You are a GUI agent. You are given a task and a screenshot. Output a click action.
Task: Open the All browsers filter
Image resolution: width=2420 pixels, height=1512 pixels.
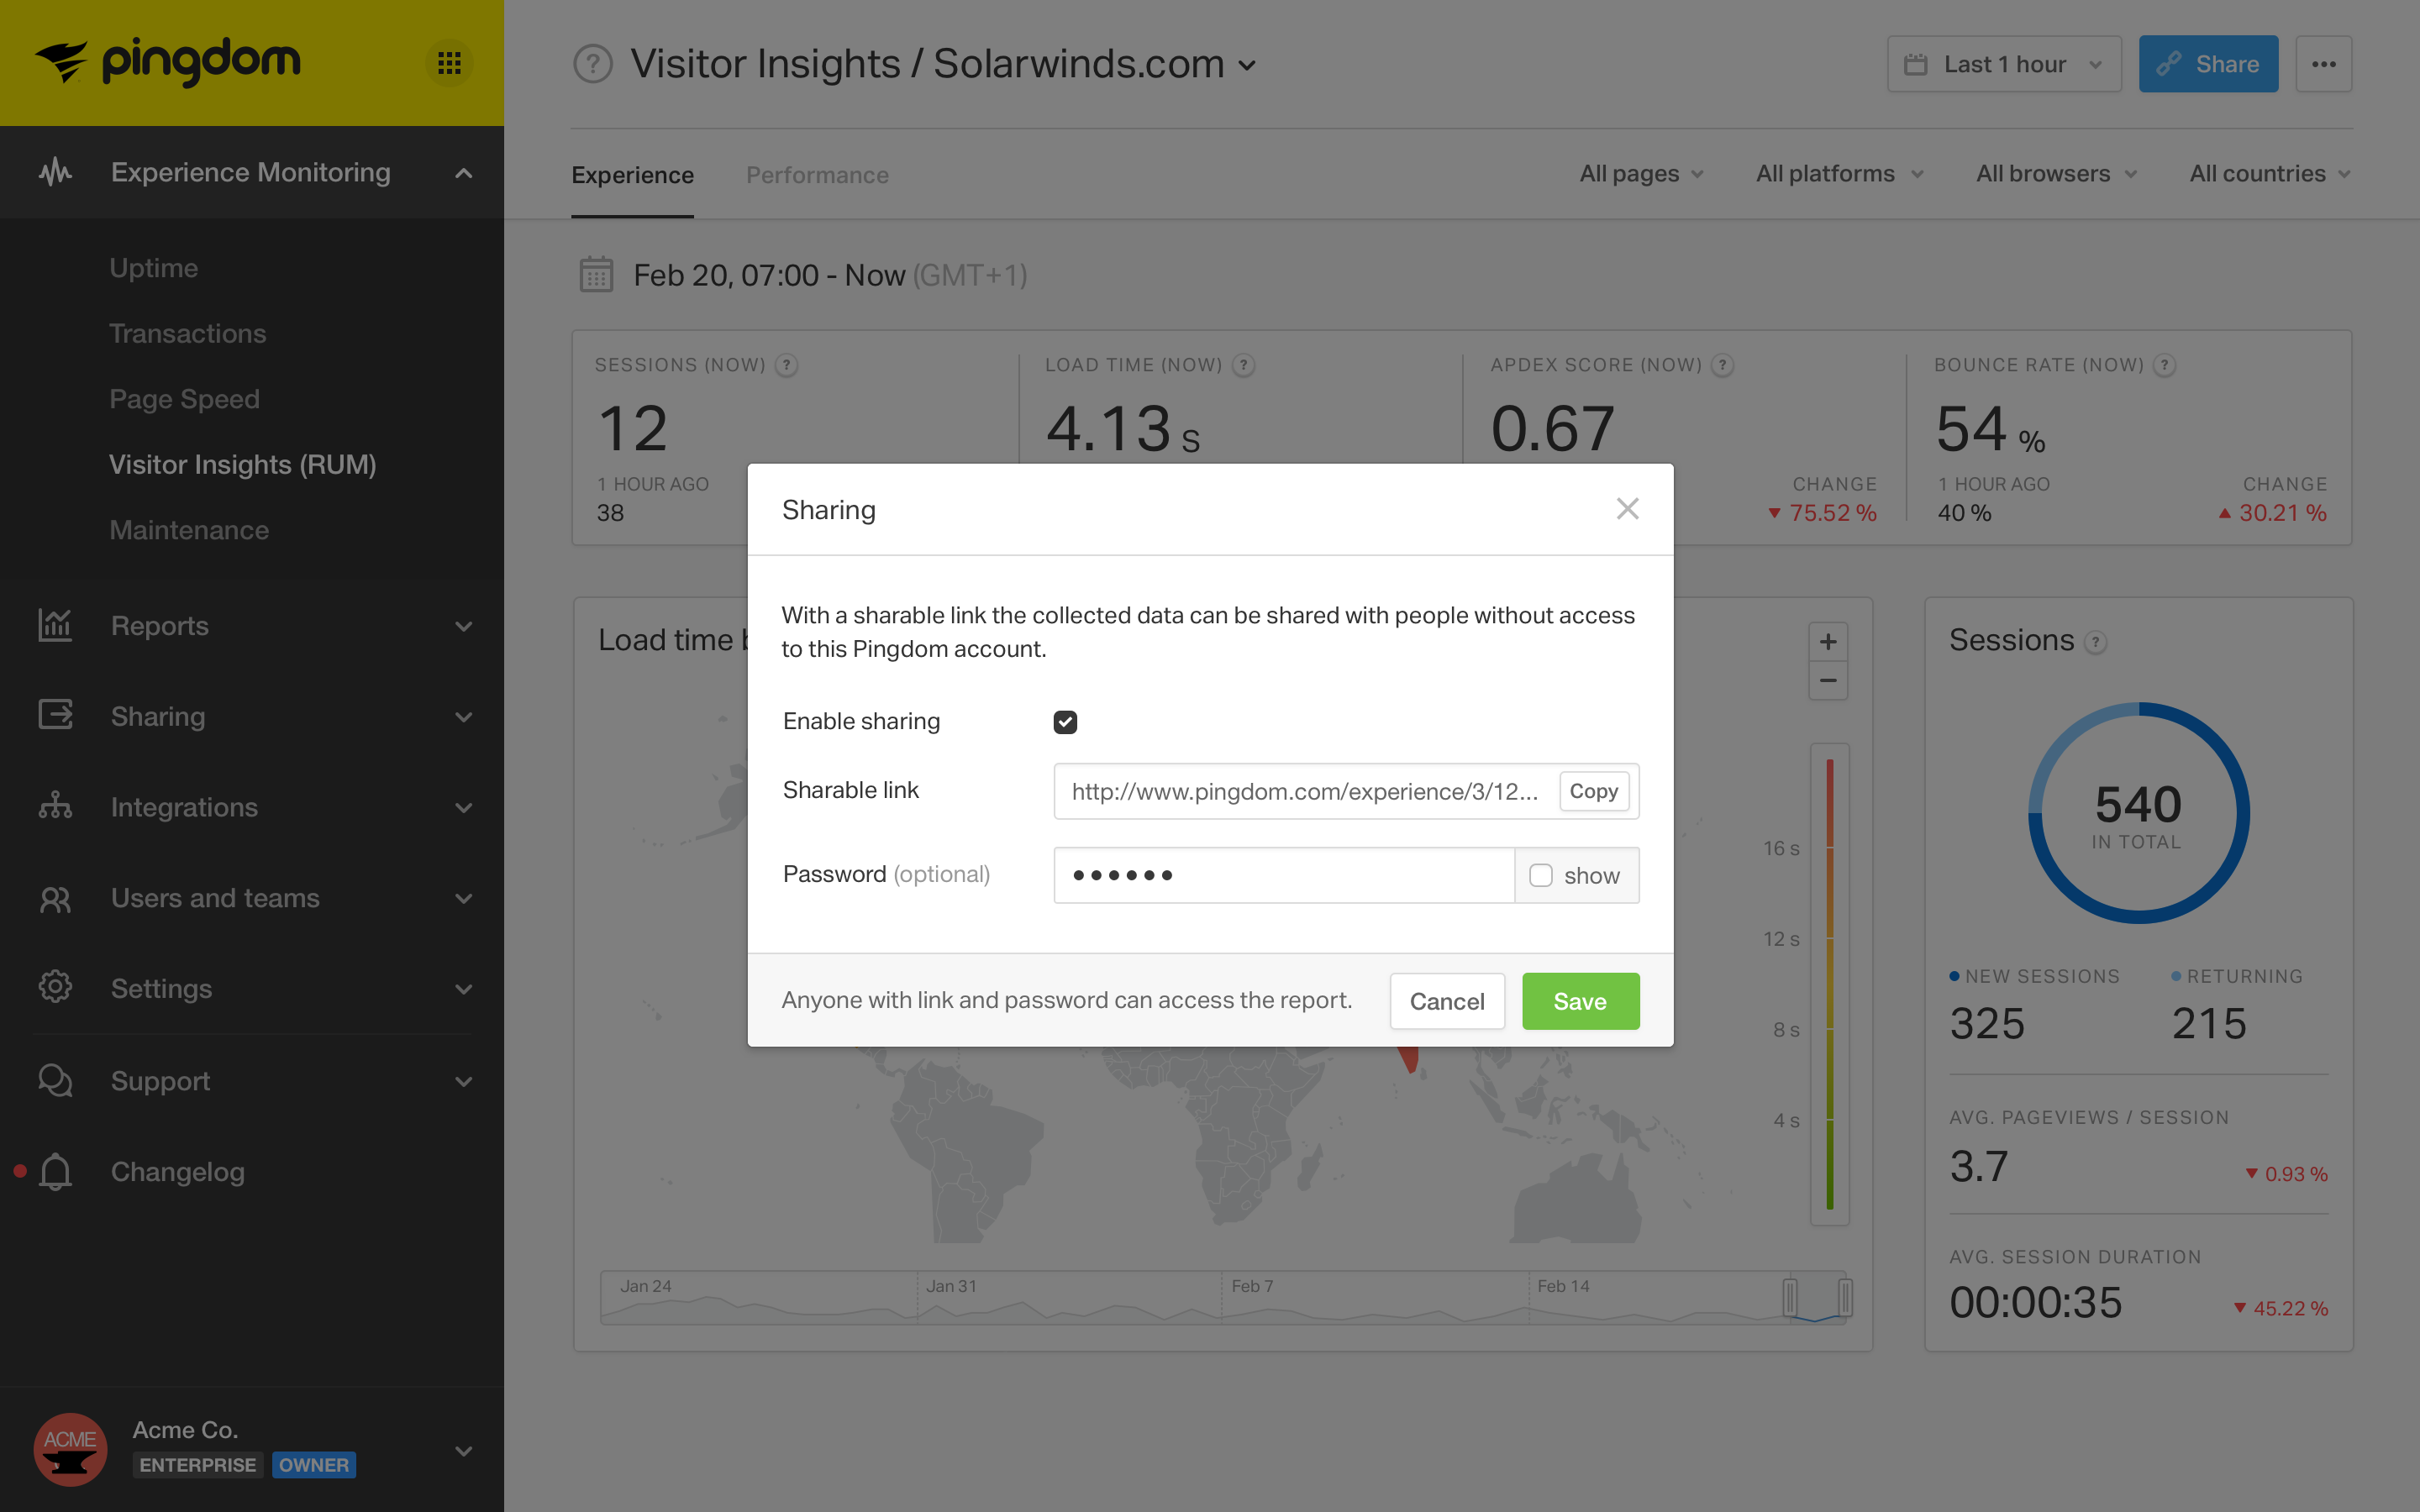pos(2057,174)
